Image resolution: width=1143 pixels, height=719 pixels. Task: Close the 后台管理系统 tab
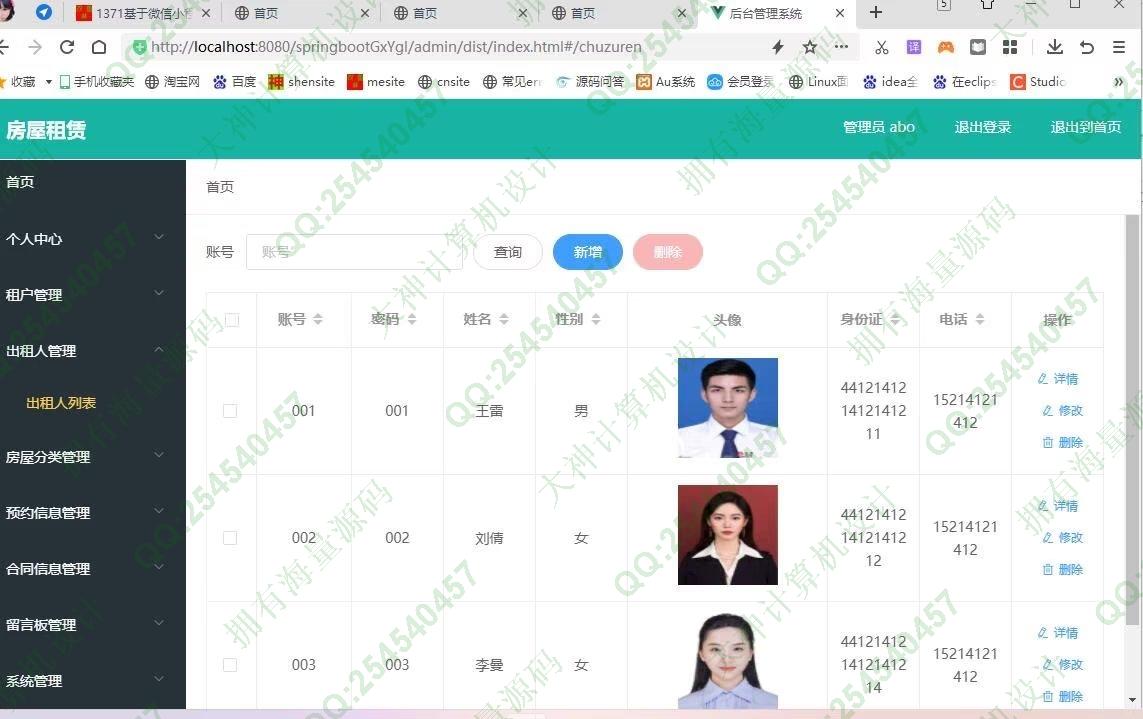coord(840,13)
